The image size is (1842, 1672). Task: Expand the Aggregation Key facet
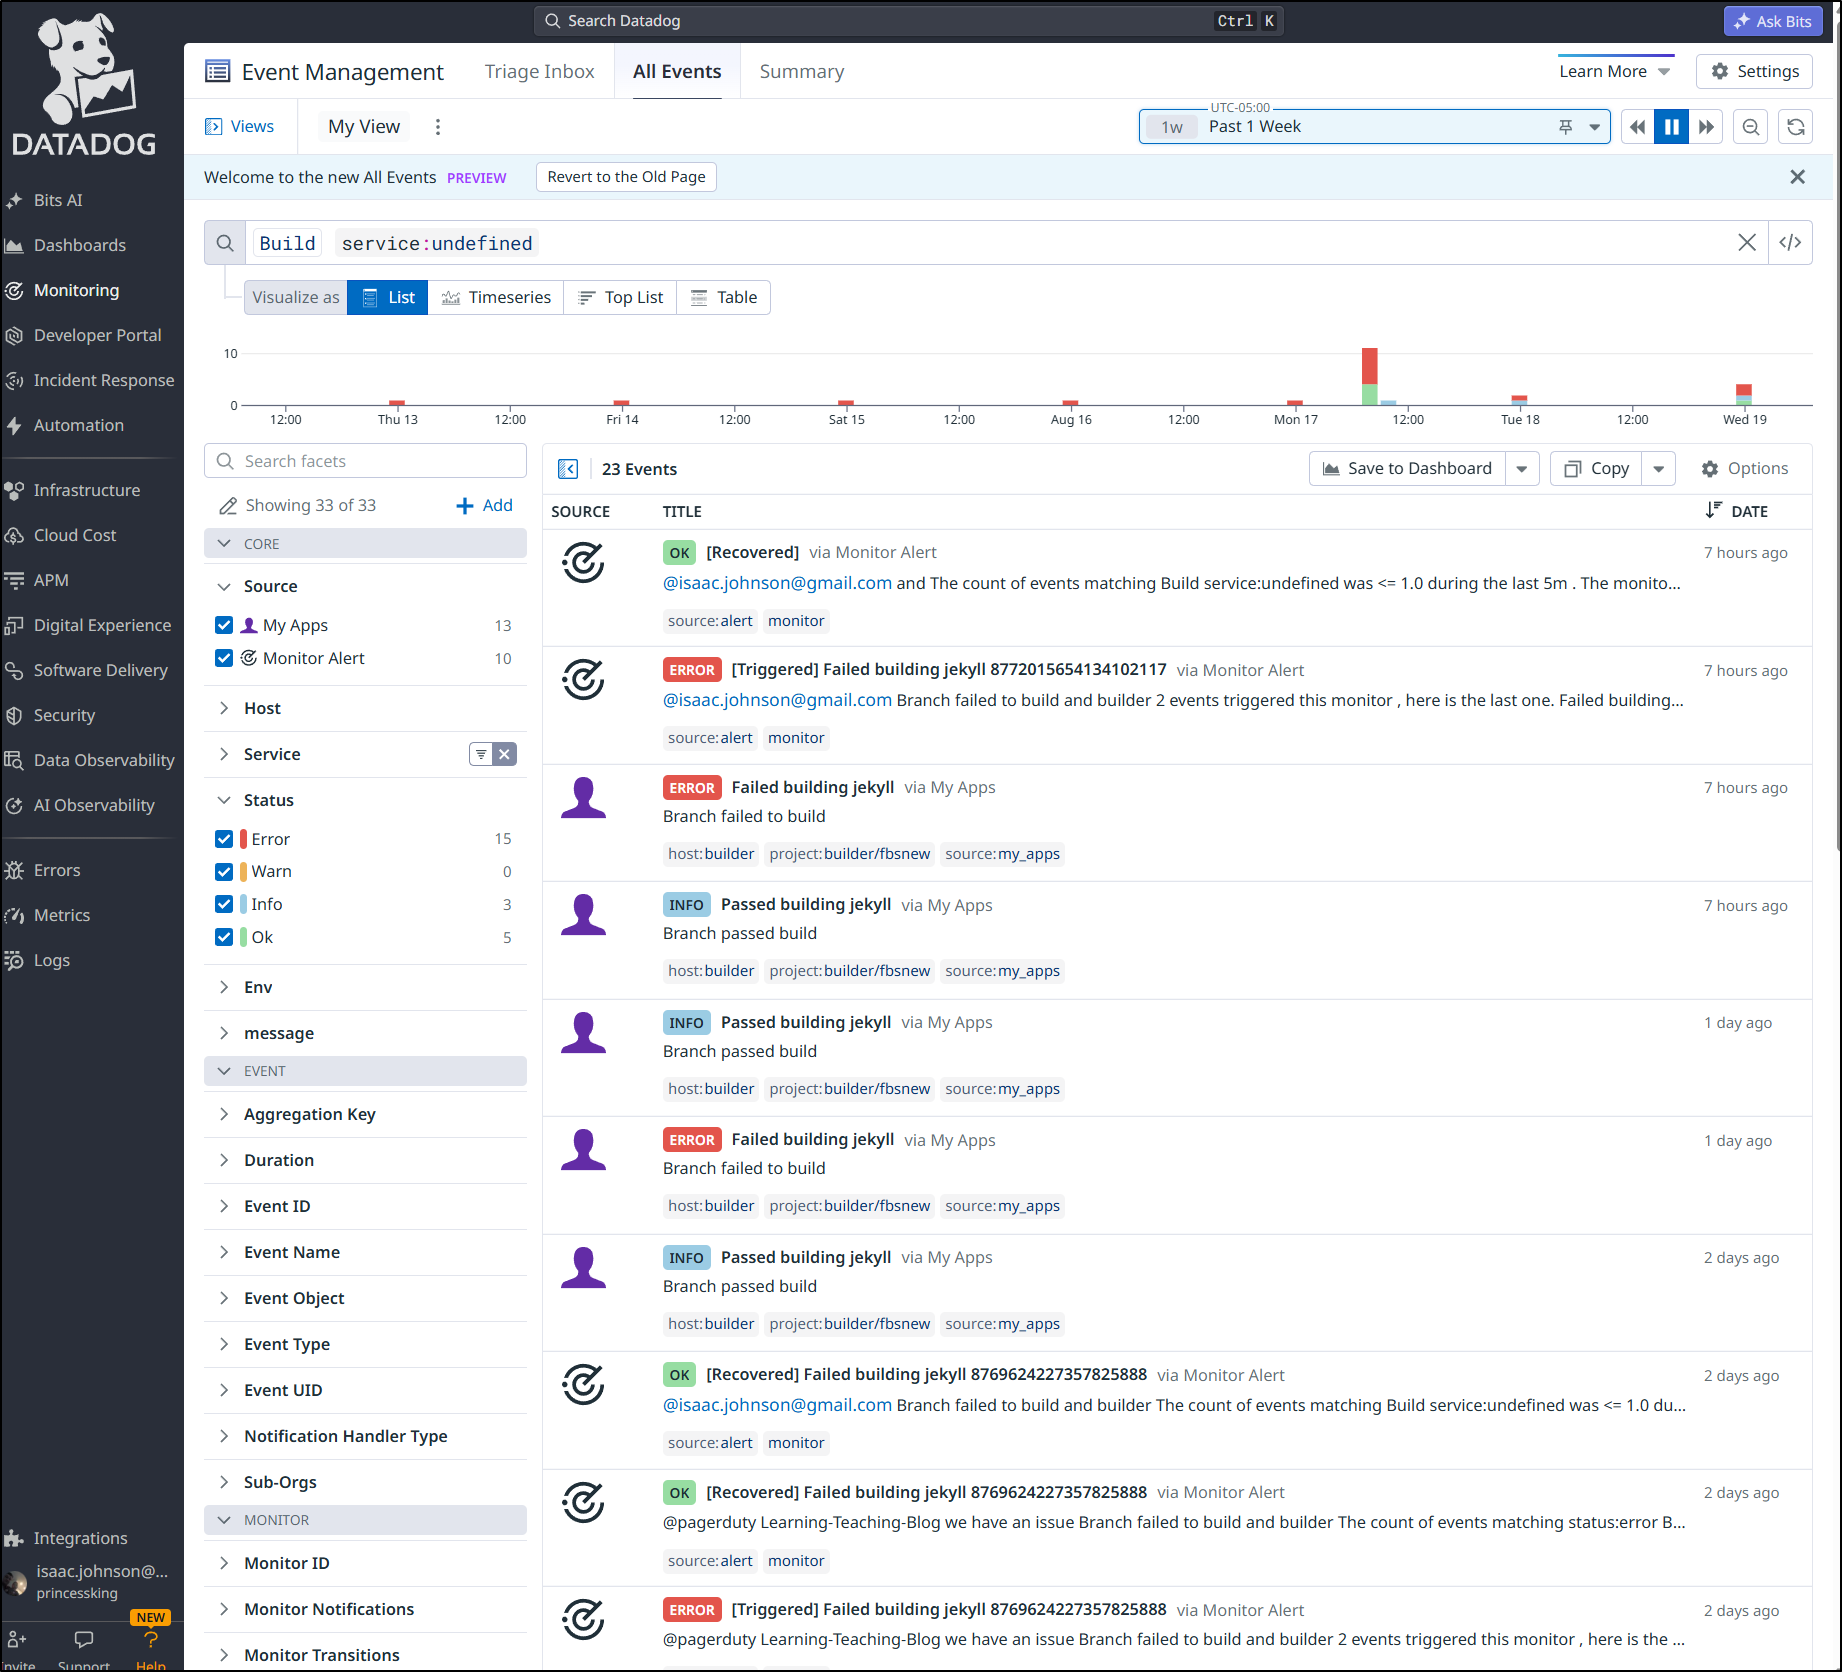click(x=224, y=1114)
